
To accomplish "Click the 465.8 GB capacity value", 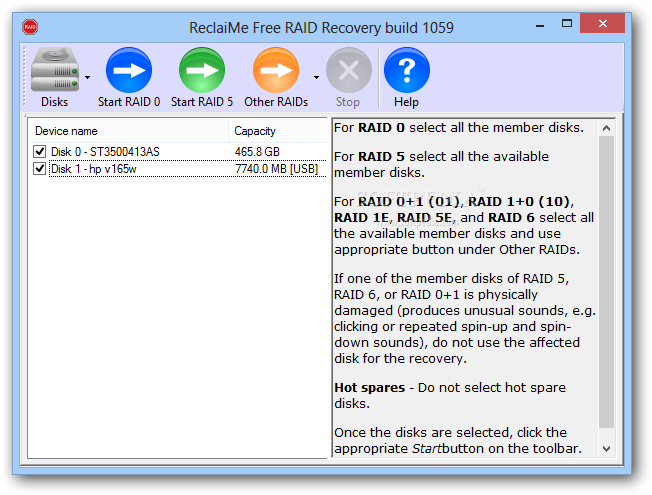I will (257, 152).
